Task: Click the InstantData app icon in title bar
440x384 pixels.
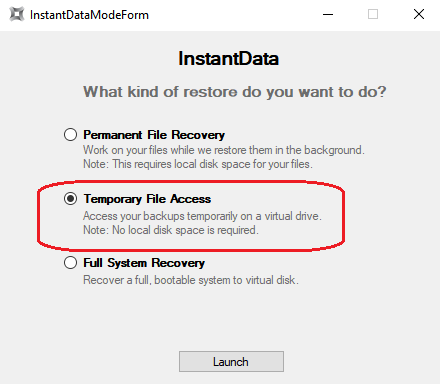Action: 17,14
